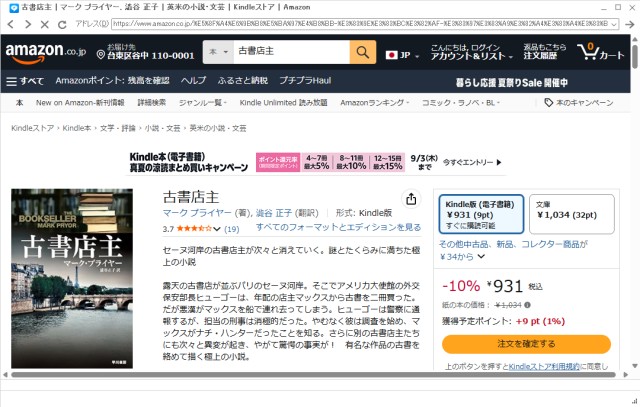
Task: Click Kindleストア breadcrumb
Action: pyautogui.click(x=32, y=128)
